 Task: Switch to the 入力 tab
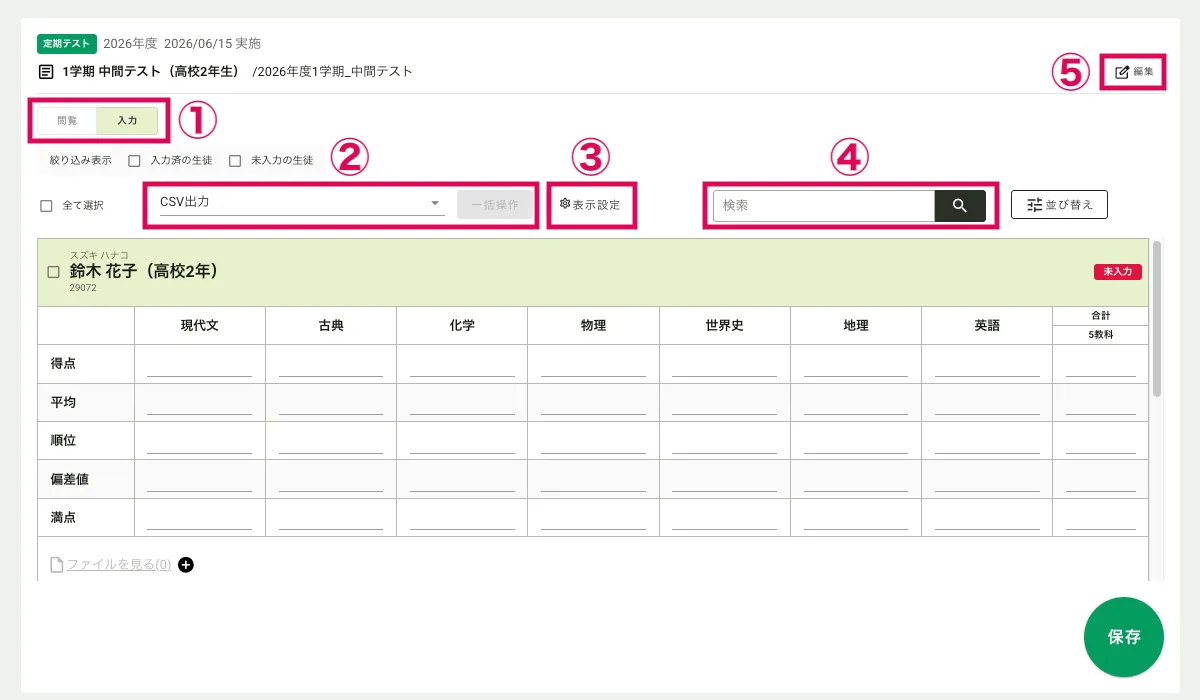(x=127, y=120)
